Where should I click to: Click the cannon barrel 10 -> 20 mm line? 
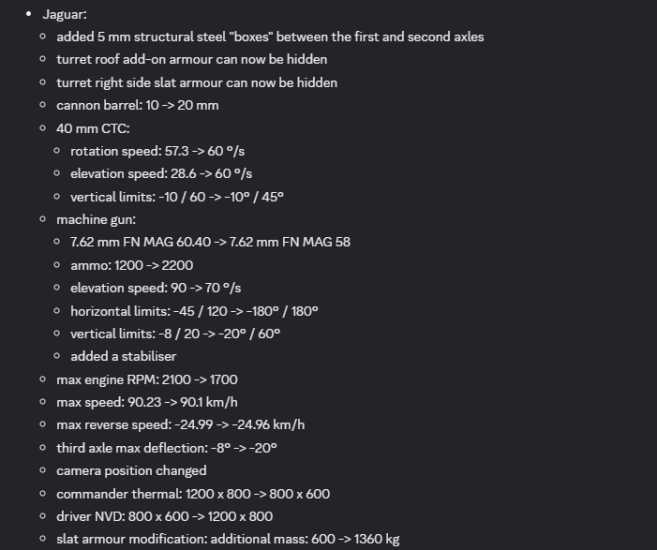137,105
